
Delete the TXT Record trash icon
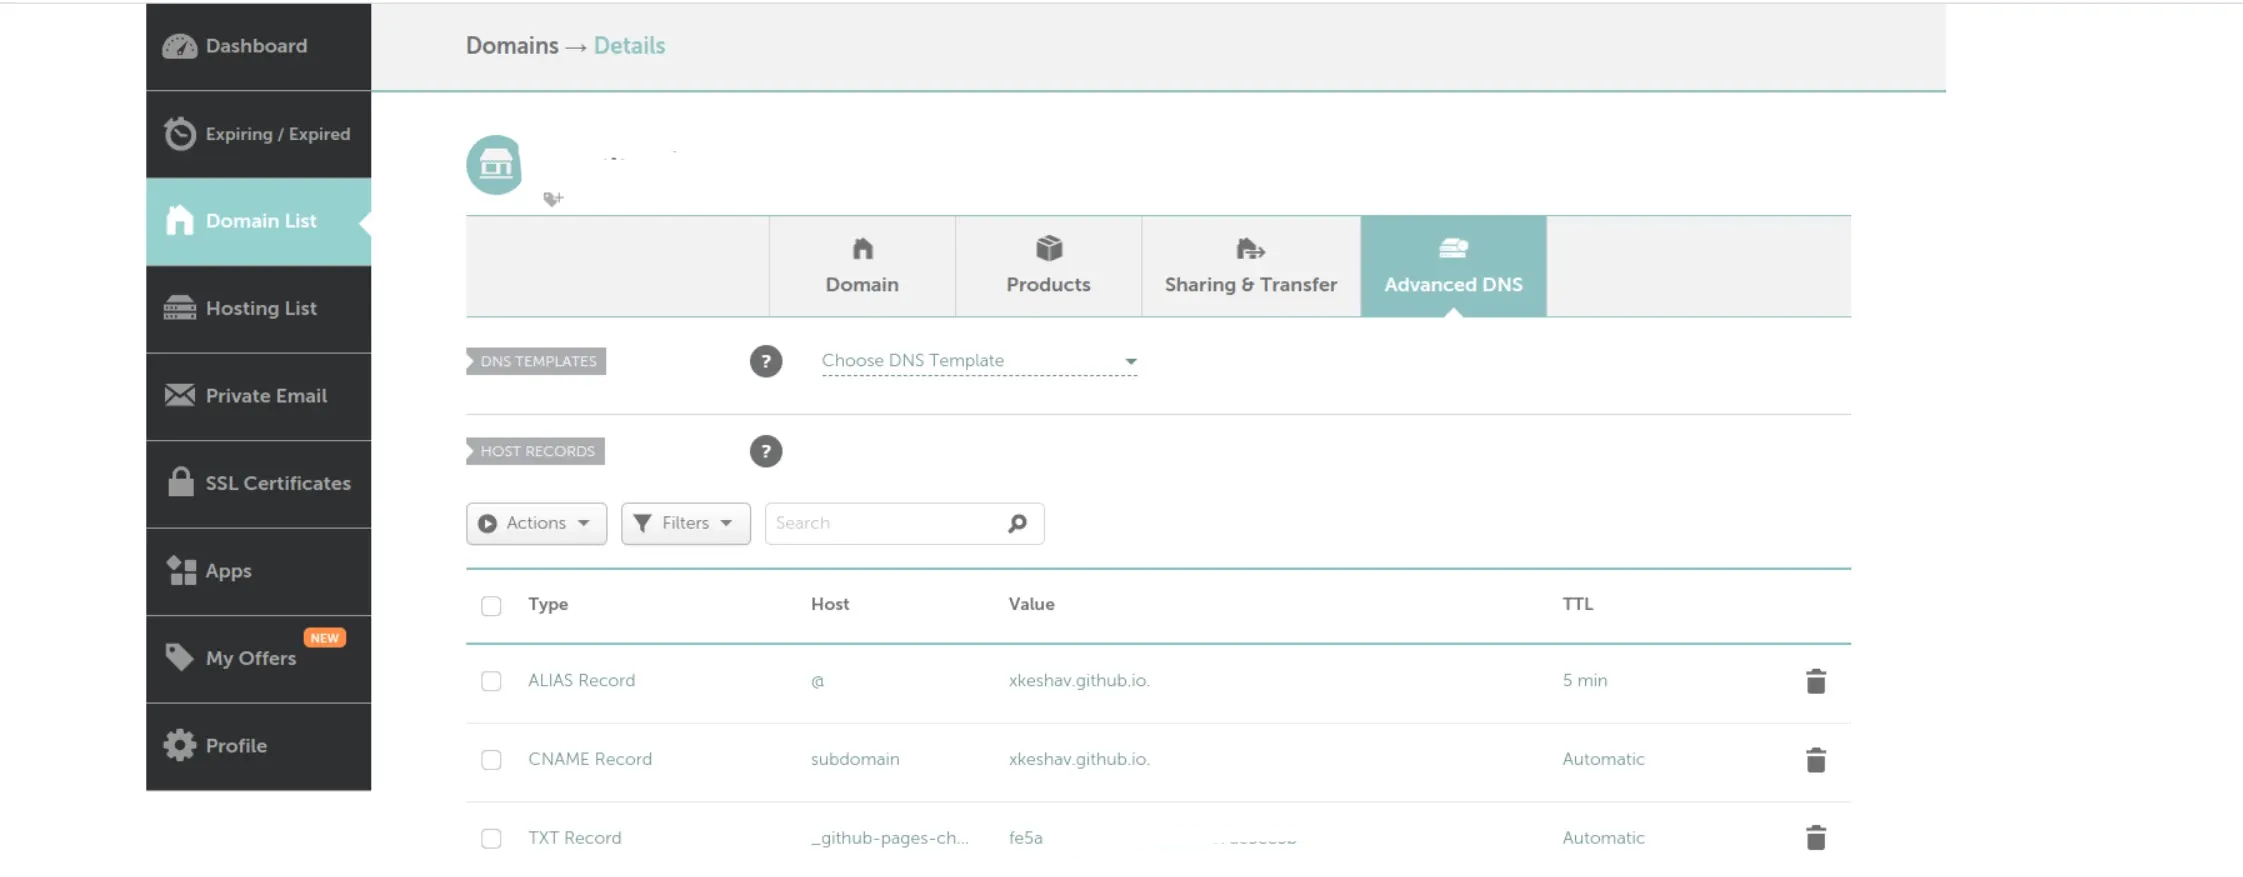tap(1816, 838)
